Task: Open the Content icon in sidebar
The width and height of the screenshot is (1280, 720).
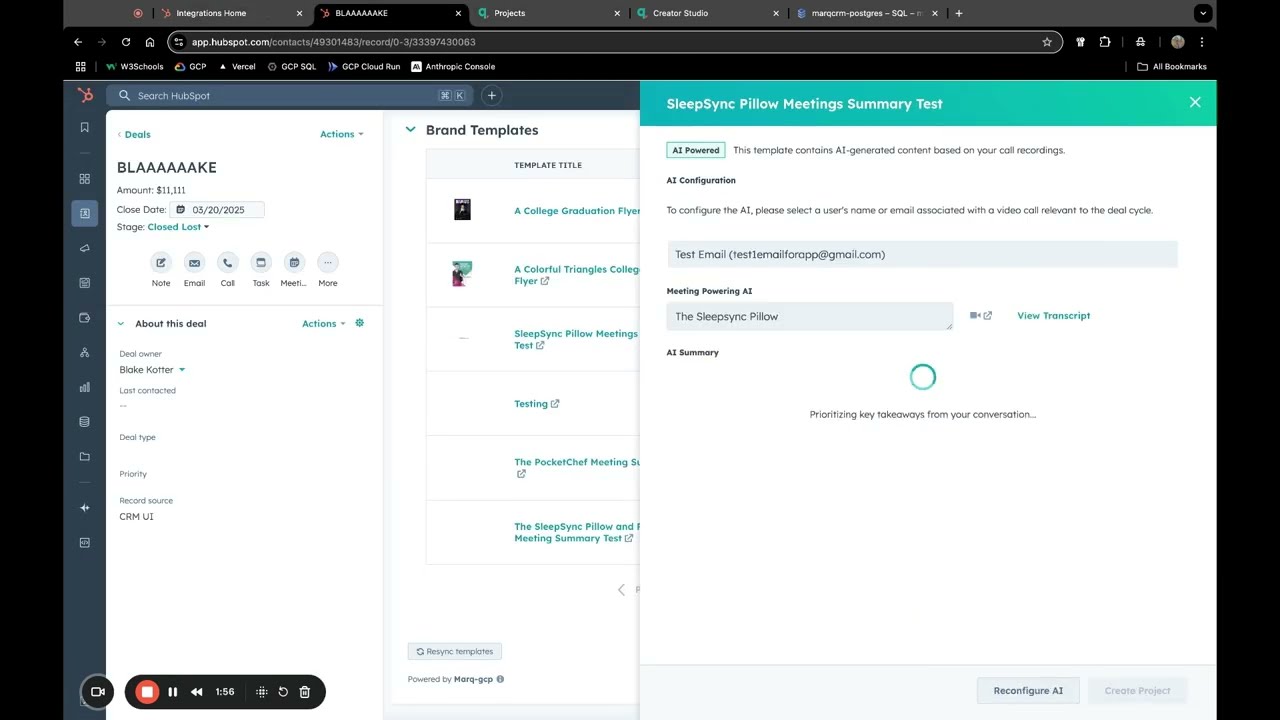Action: [85, 283]
